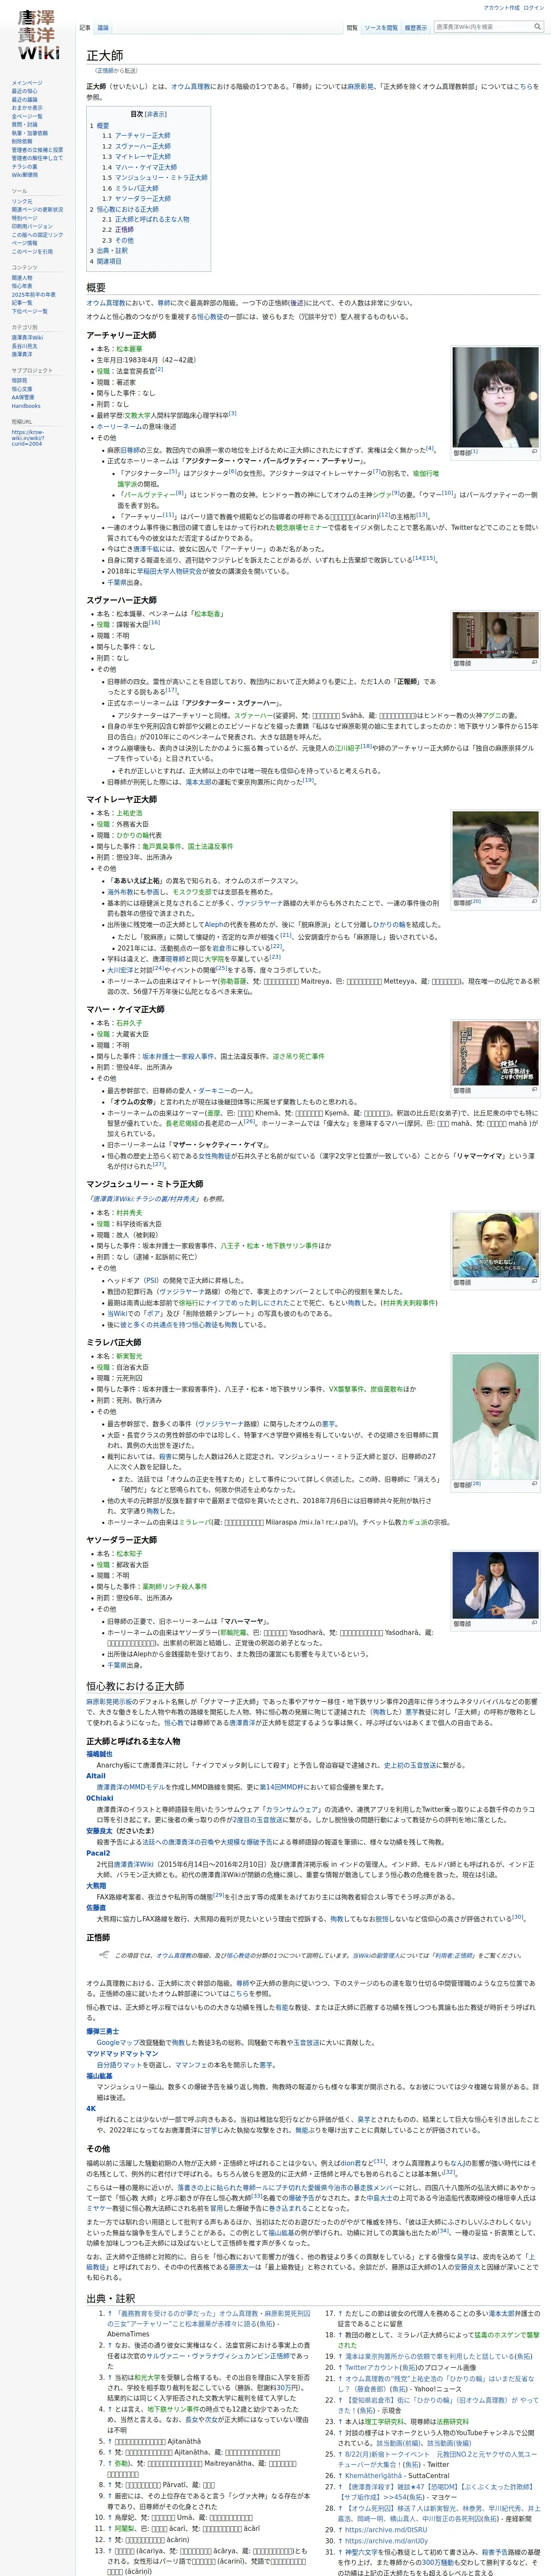Open 履歴表示 tab

pos(416,28)
